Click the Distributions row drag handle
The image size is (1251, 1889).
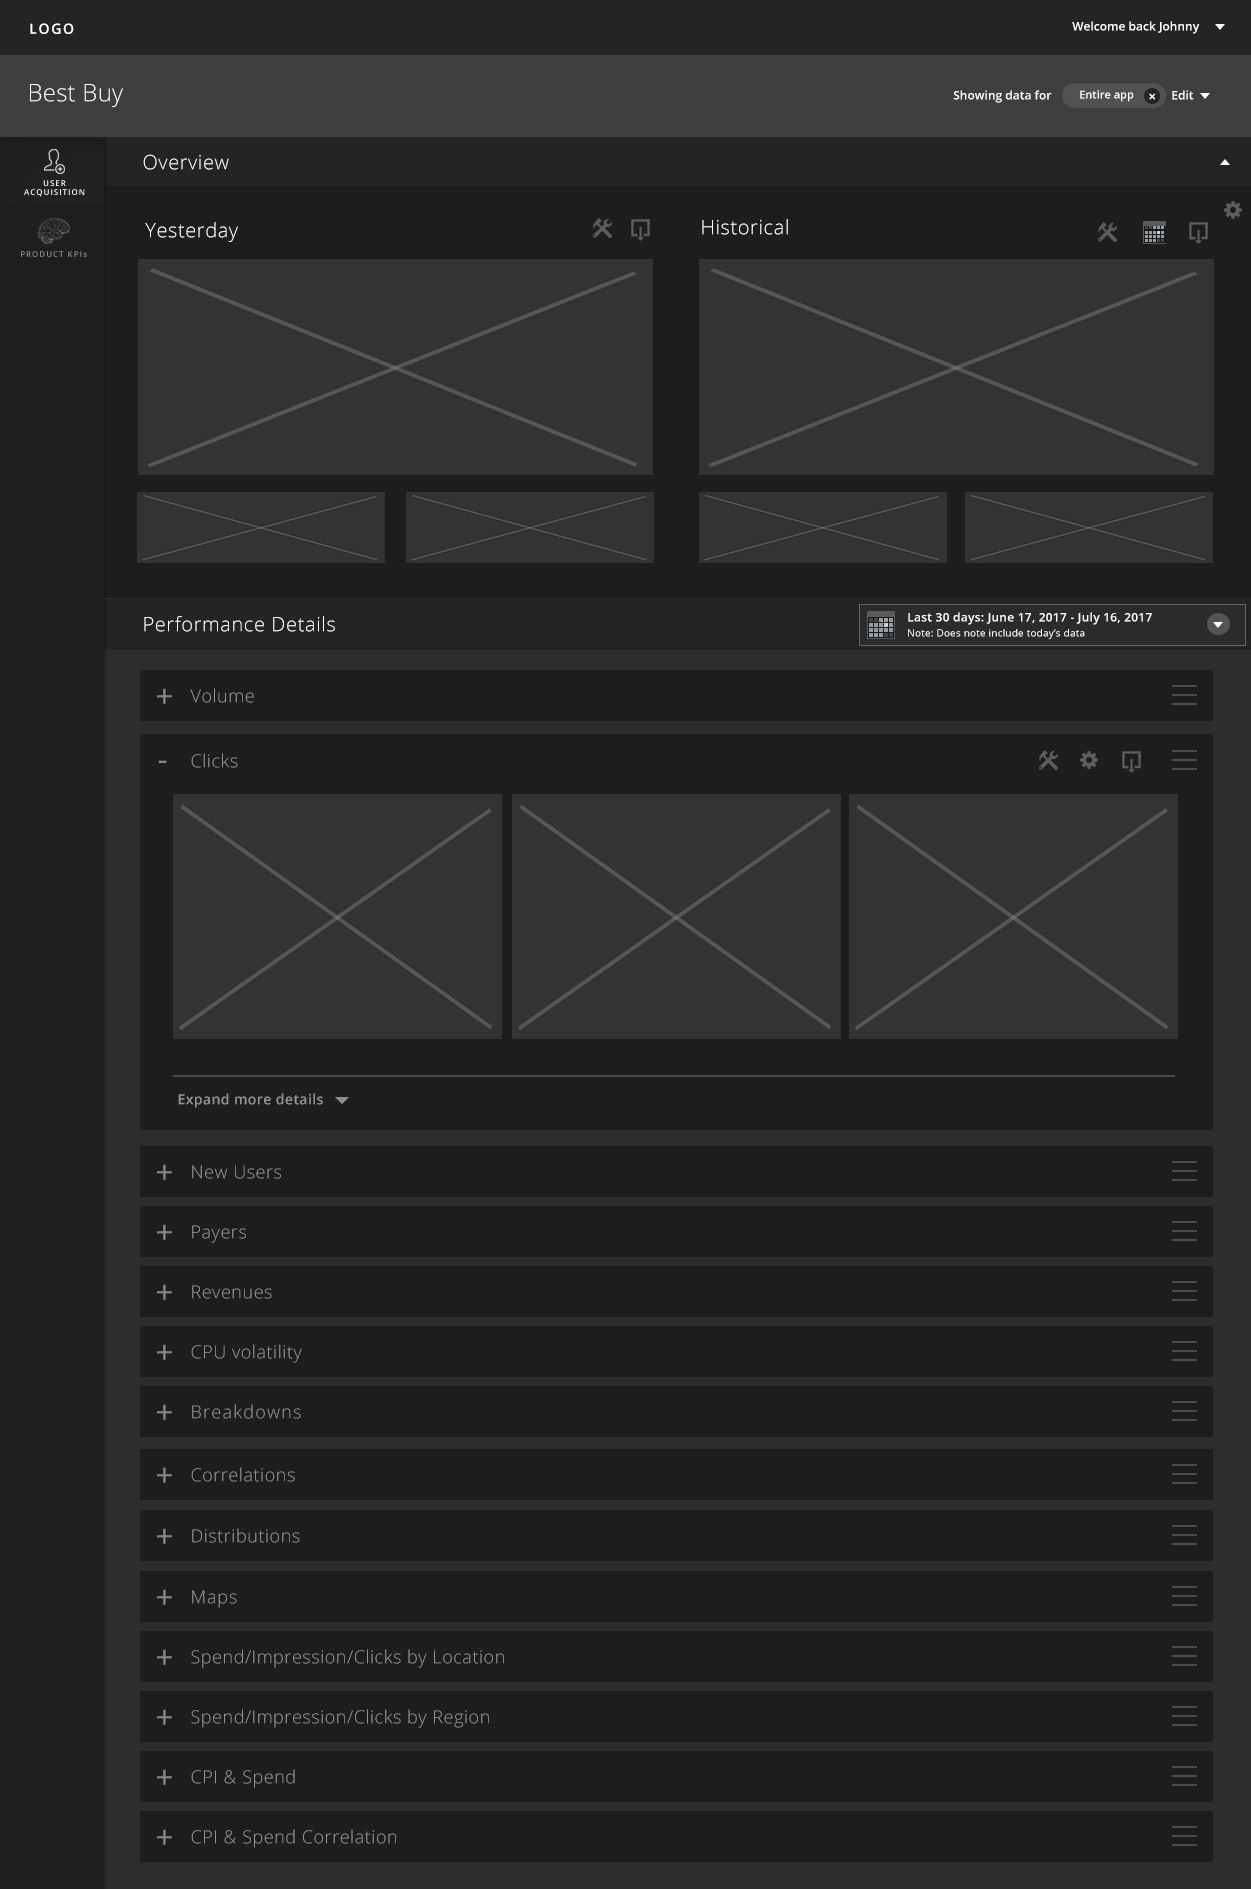(1184, 1536)
